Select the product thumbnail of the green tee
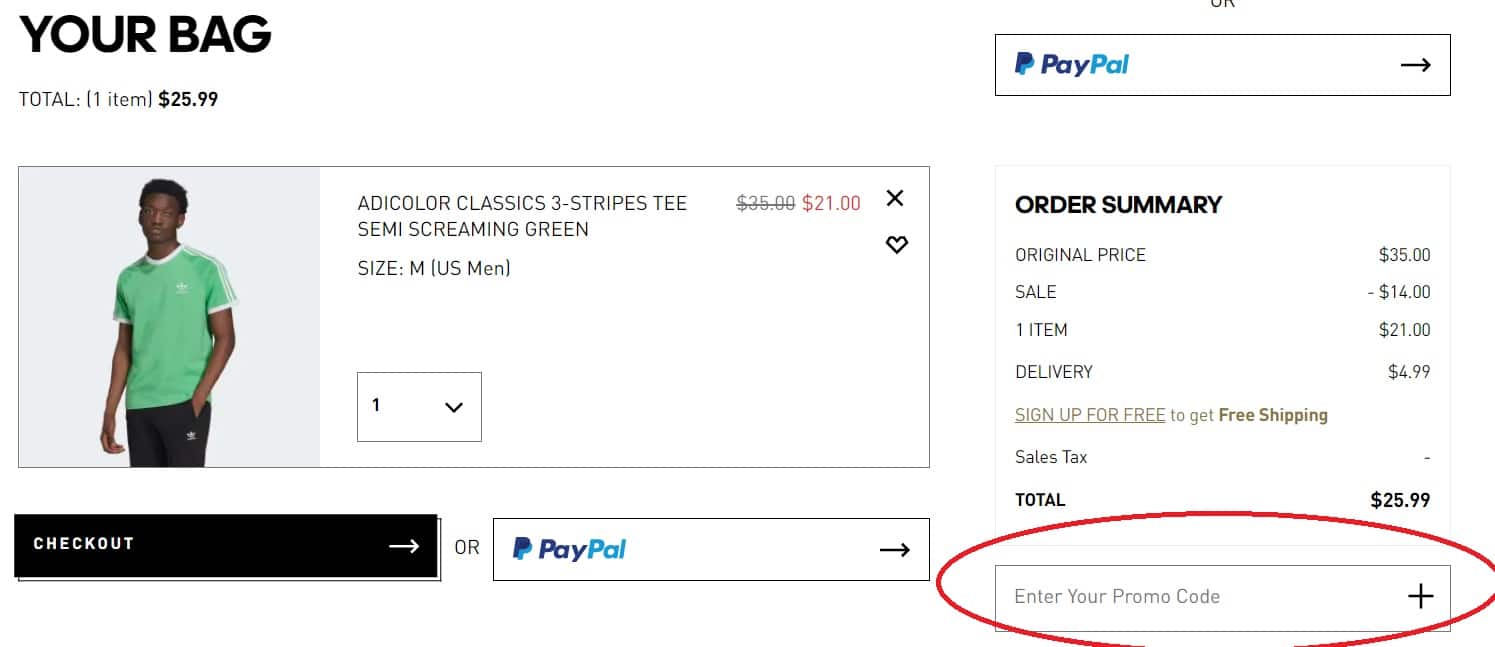The width and height of the screenshot is (1495, 647). click(168, 316)
